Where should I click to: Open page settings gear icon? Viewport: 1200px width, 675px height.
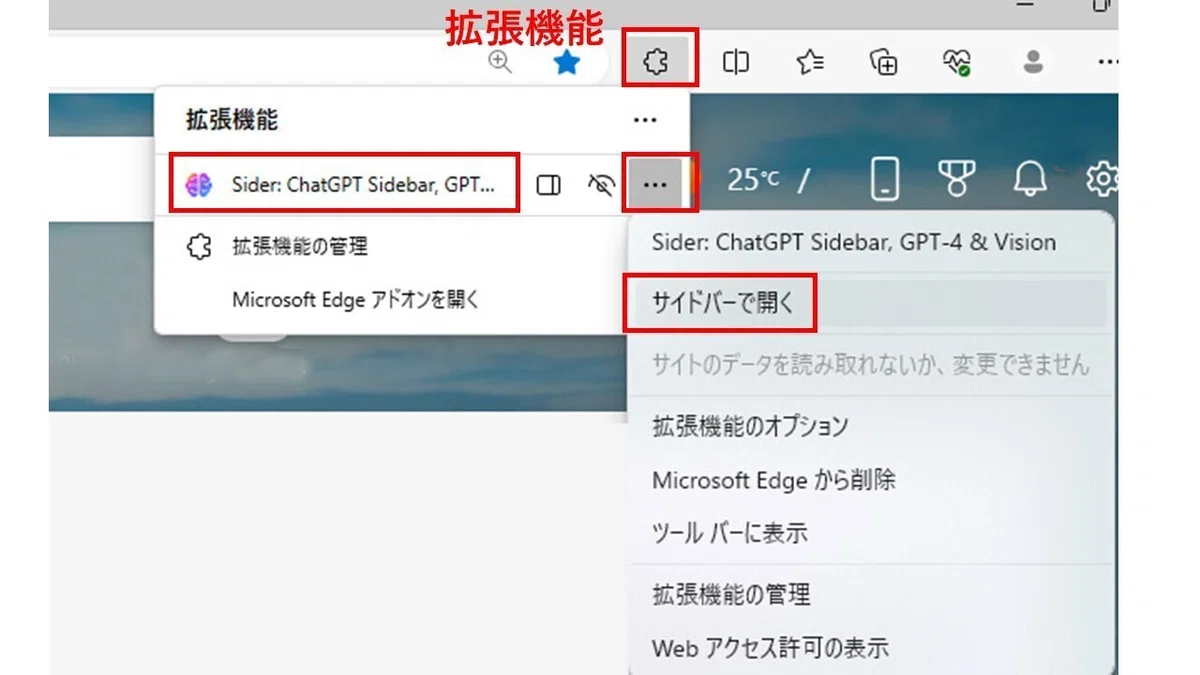(x=1101, y=180)
